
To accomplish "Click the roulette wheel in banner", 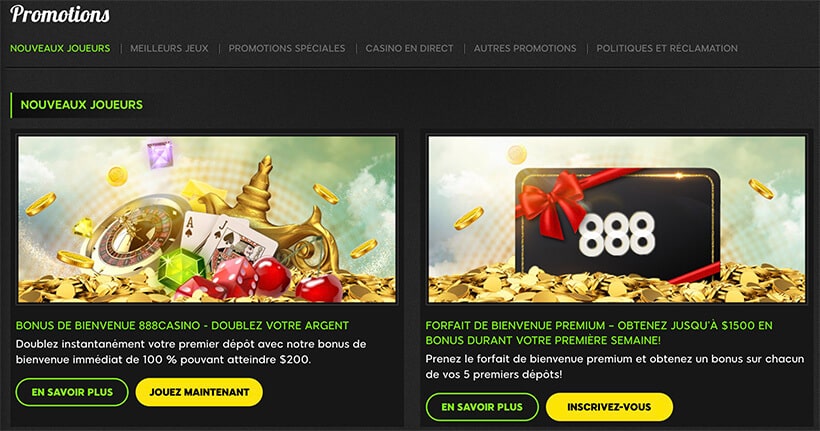I will point(138,235).
